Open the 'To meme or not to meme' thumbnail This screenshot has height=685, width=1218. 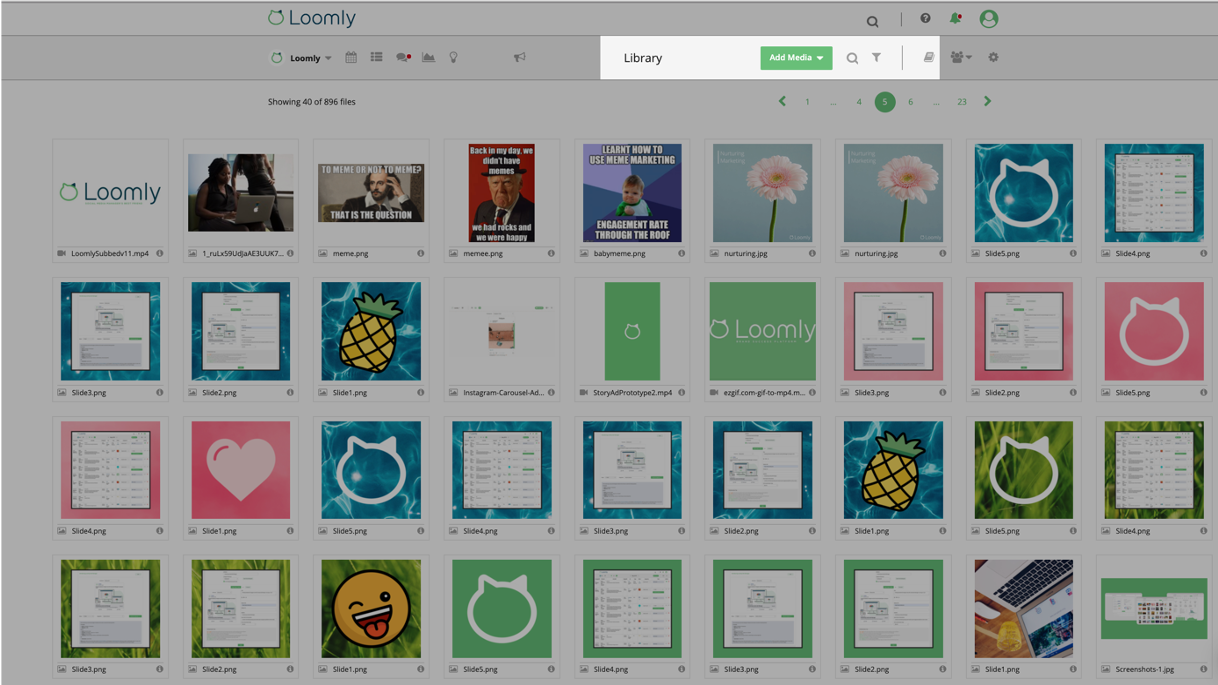[371, 192]
